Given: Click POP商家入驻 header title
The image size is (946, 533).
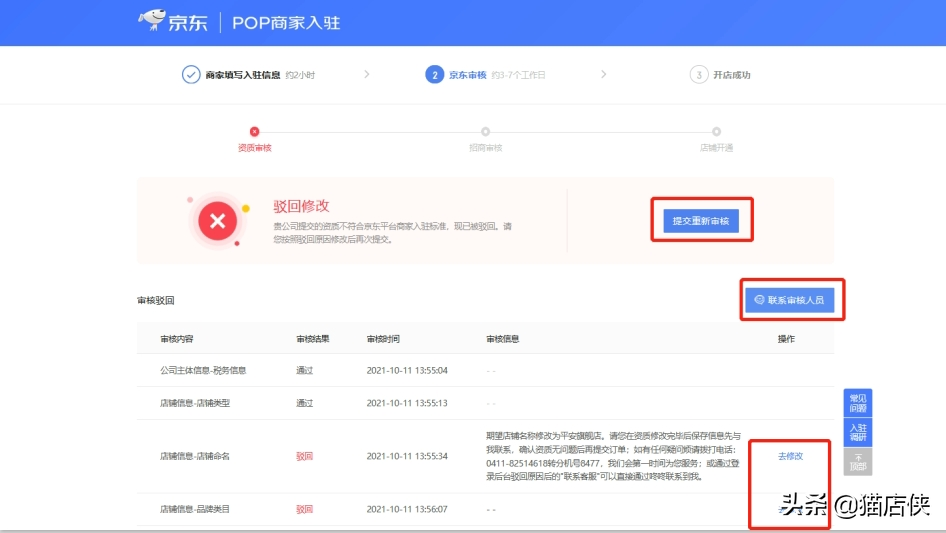Looking at the screenshot, I should pyautogui.click(x=286, y=23).
